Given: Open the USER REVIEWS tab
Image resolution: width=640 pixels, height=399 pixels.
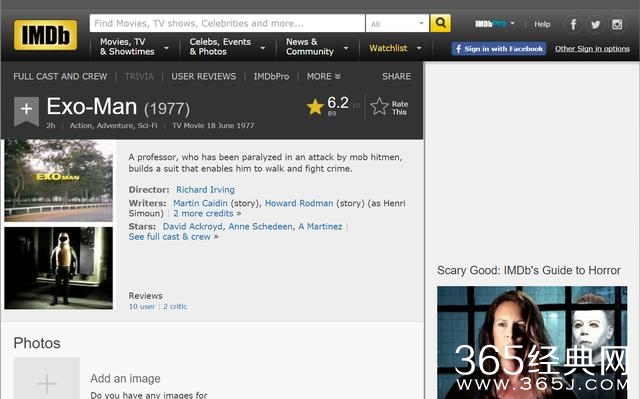Looking at the screenshot, I should (204, 76).
